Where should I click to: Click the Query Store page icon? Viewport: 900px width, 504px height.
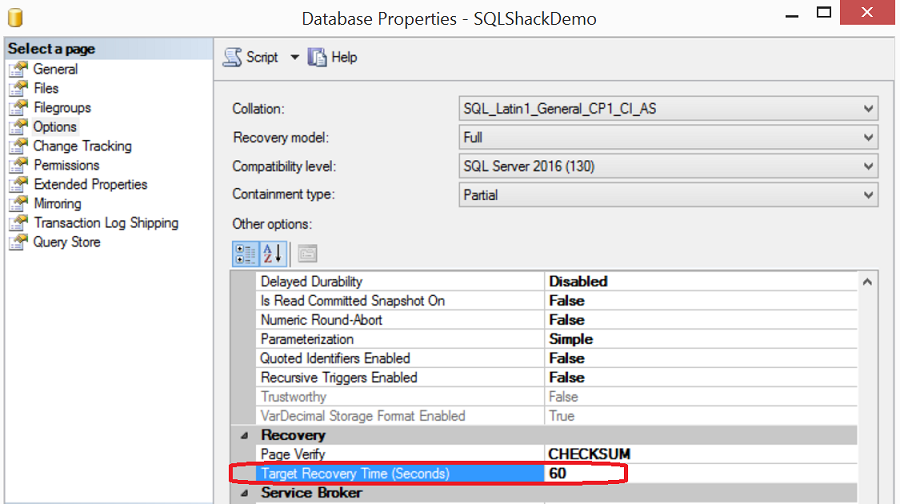(18, 242)
